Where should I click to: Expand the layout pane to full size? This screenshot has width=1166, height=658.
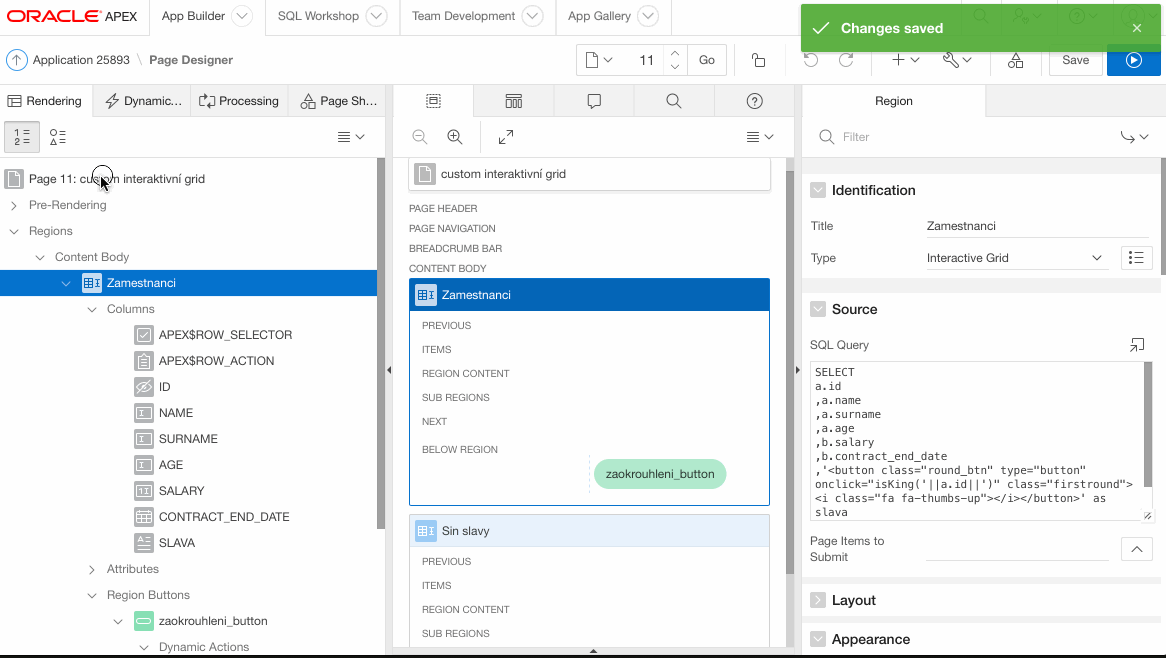[x=506, y=137]
